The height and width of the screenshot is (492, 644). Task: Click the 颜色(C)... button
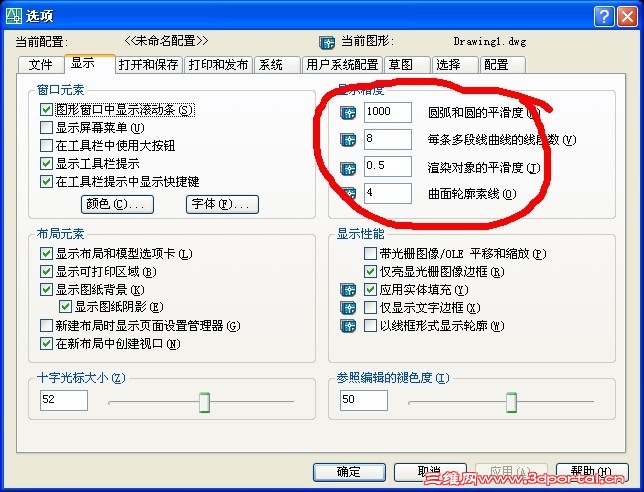click(117, 204)
